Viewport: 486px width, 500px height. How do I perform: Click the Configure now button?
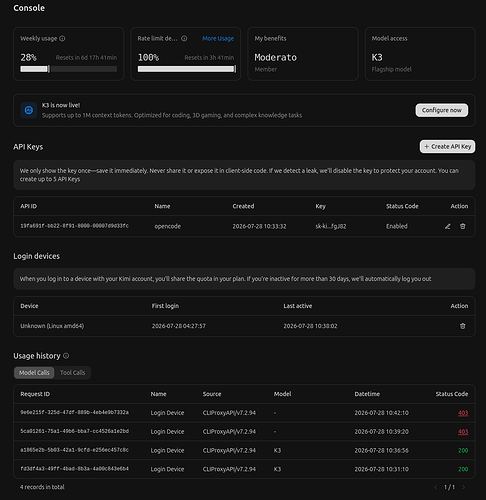442,110
